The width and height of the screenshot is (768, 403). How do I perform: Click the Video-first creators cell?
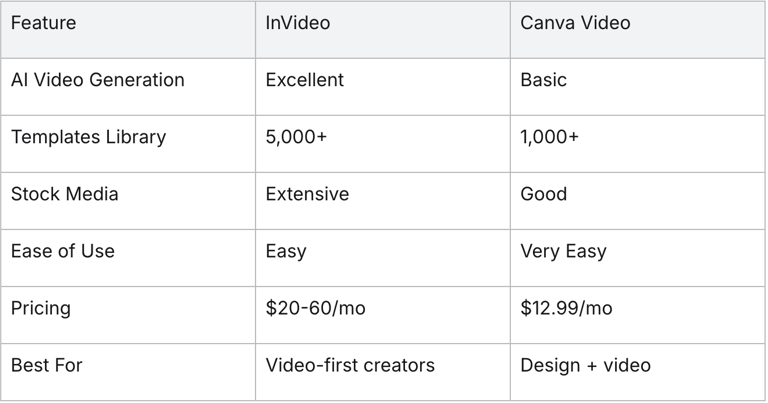(x=350, y=365)
